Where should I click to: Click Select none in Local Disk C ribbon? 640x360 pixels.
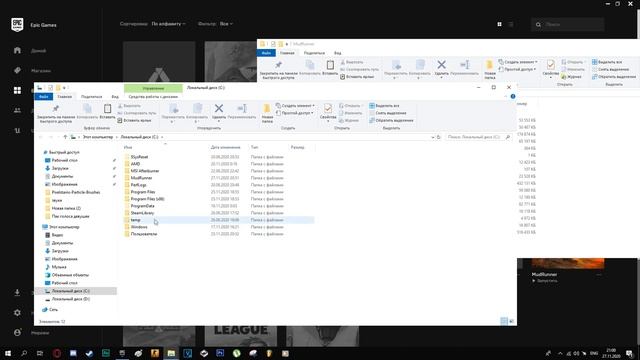388,113
